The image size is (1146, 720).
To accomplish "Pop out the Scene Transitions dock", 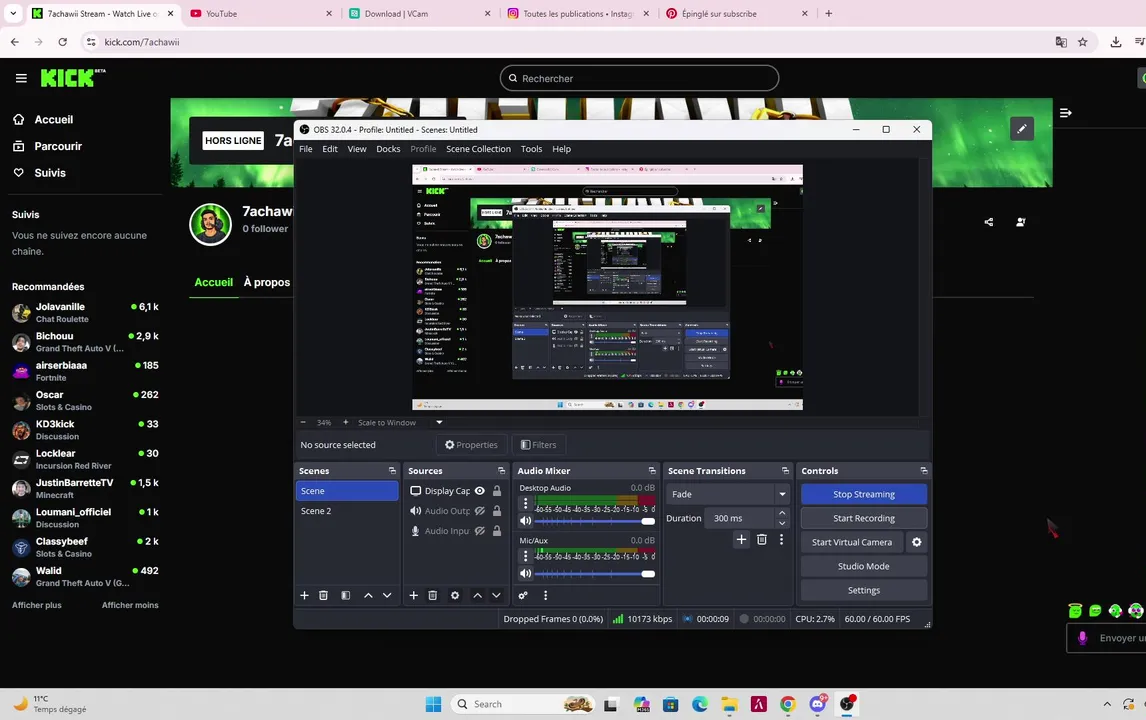I will tap(785, 471).
